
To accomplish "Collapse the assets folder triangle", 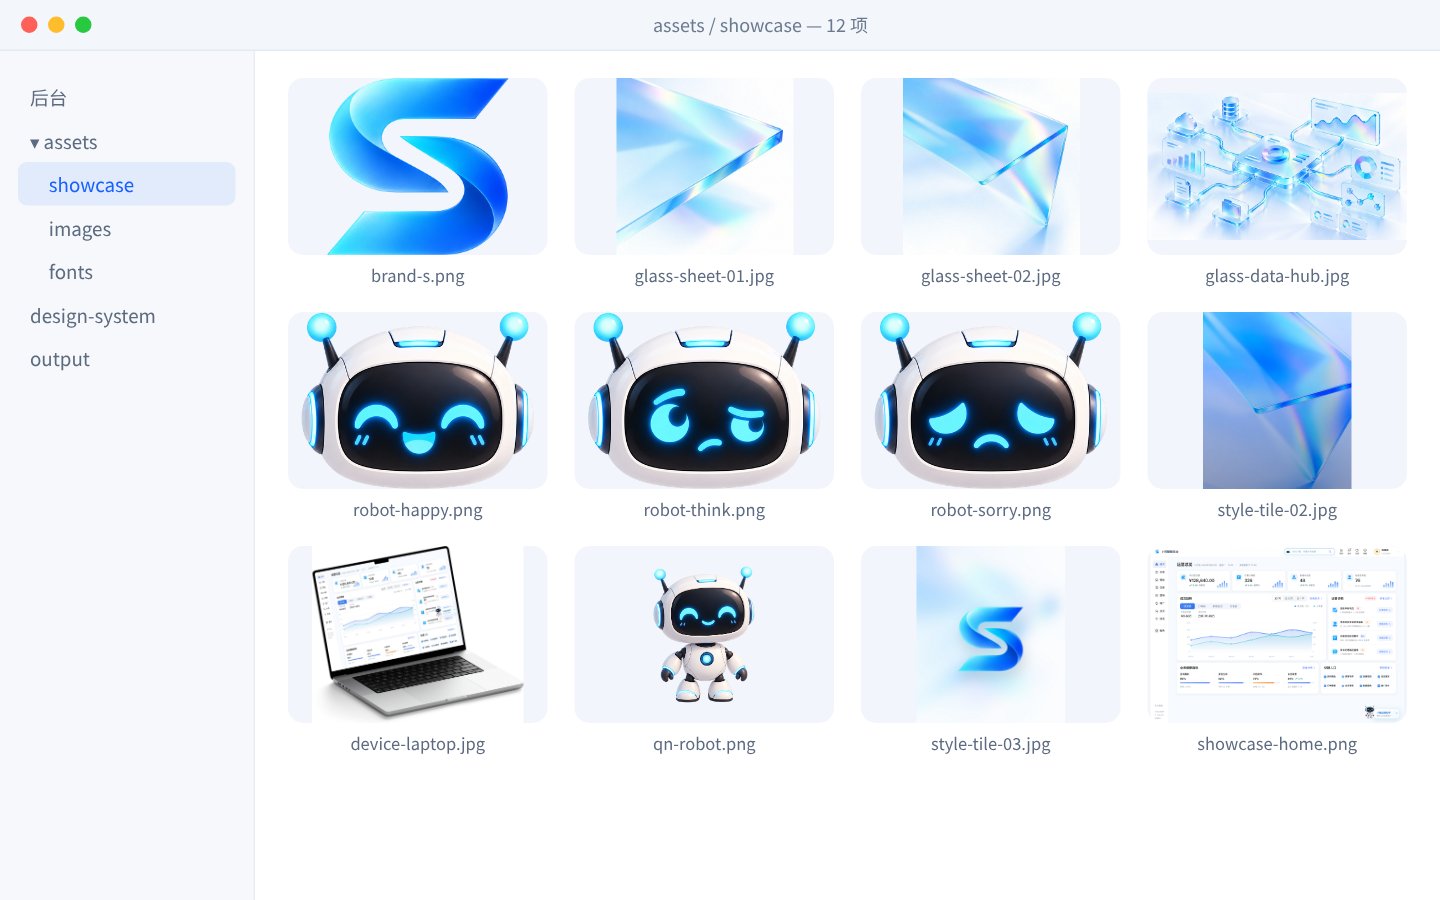I will (35, 143).
